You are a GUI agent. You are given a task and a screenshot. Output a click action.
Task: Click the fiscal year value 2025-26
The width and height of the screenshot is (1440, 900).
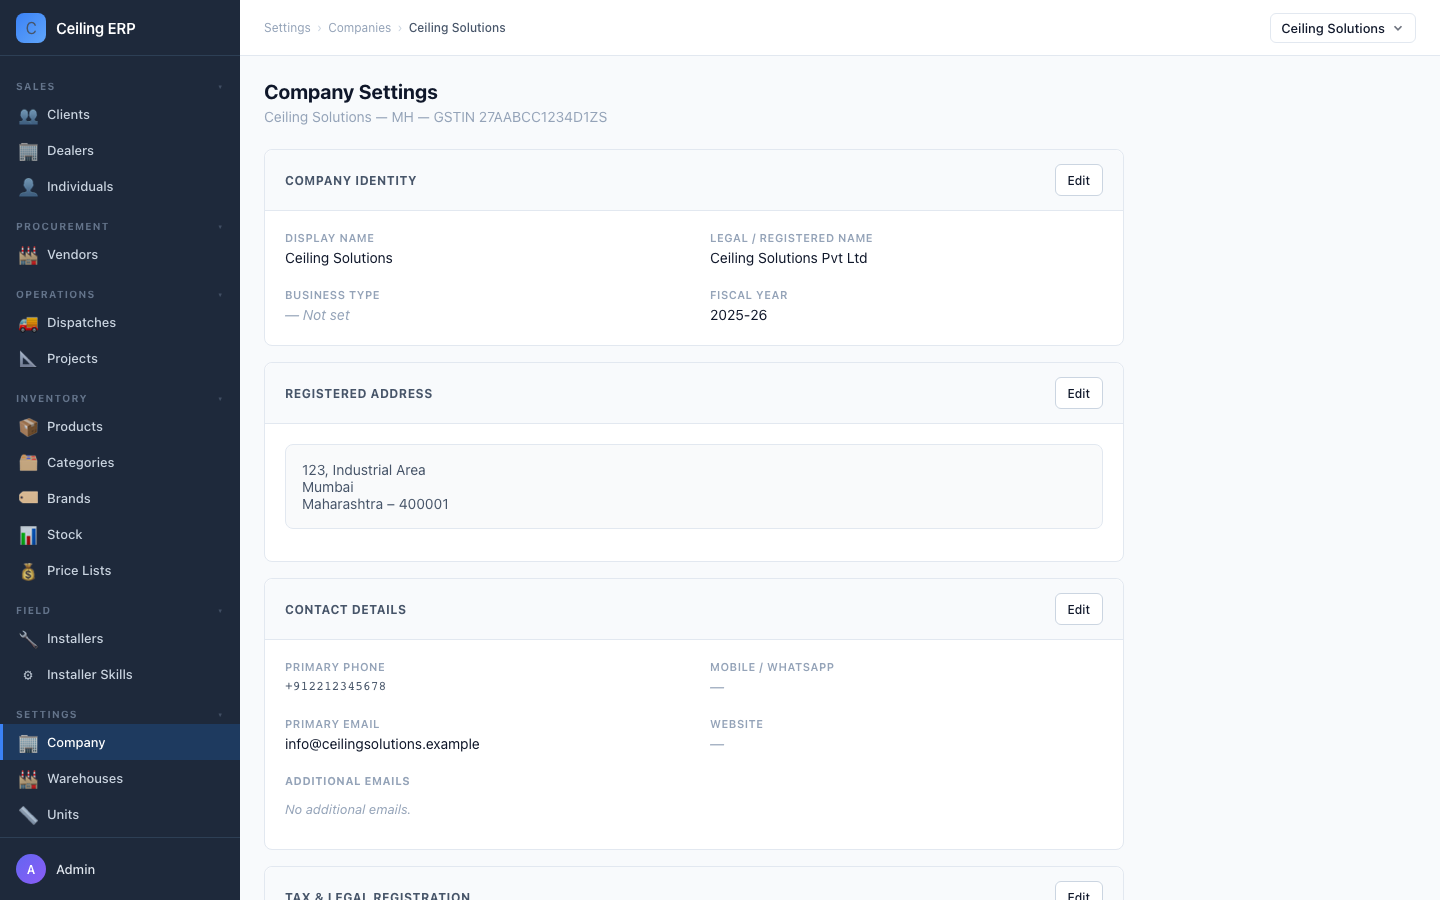click(x=738, y=315)
